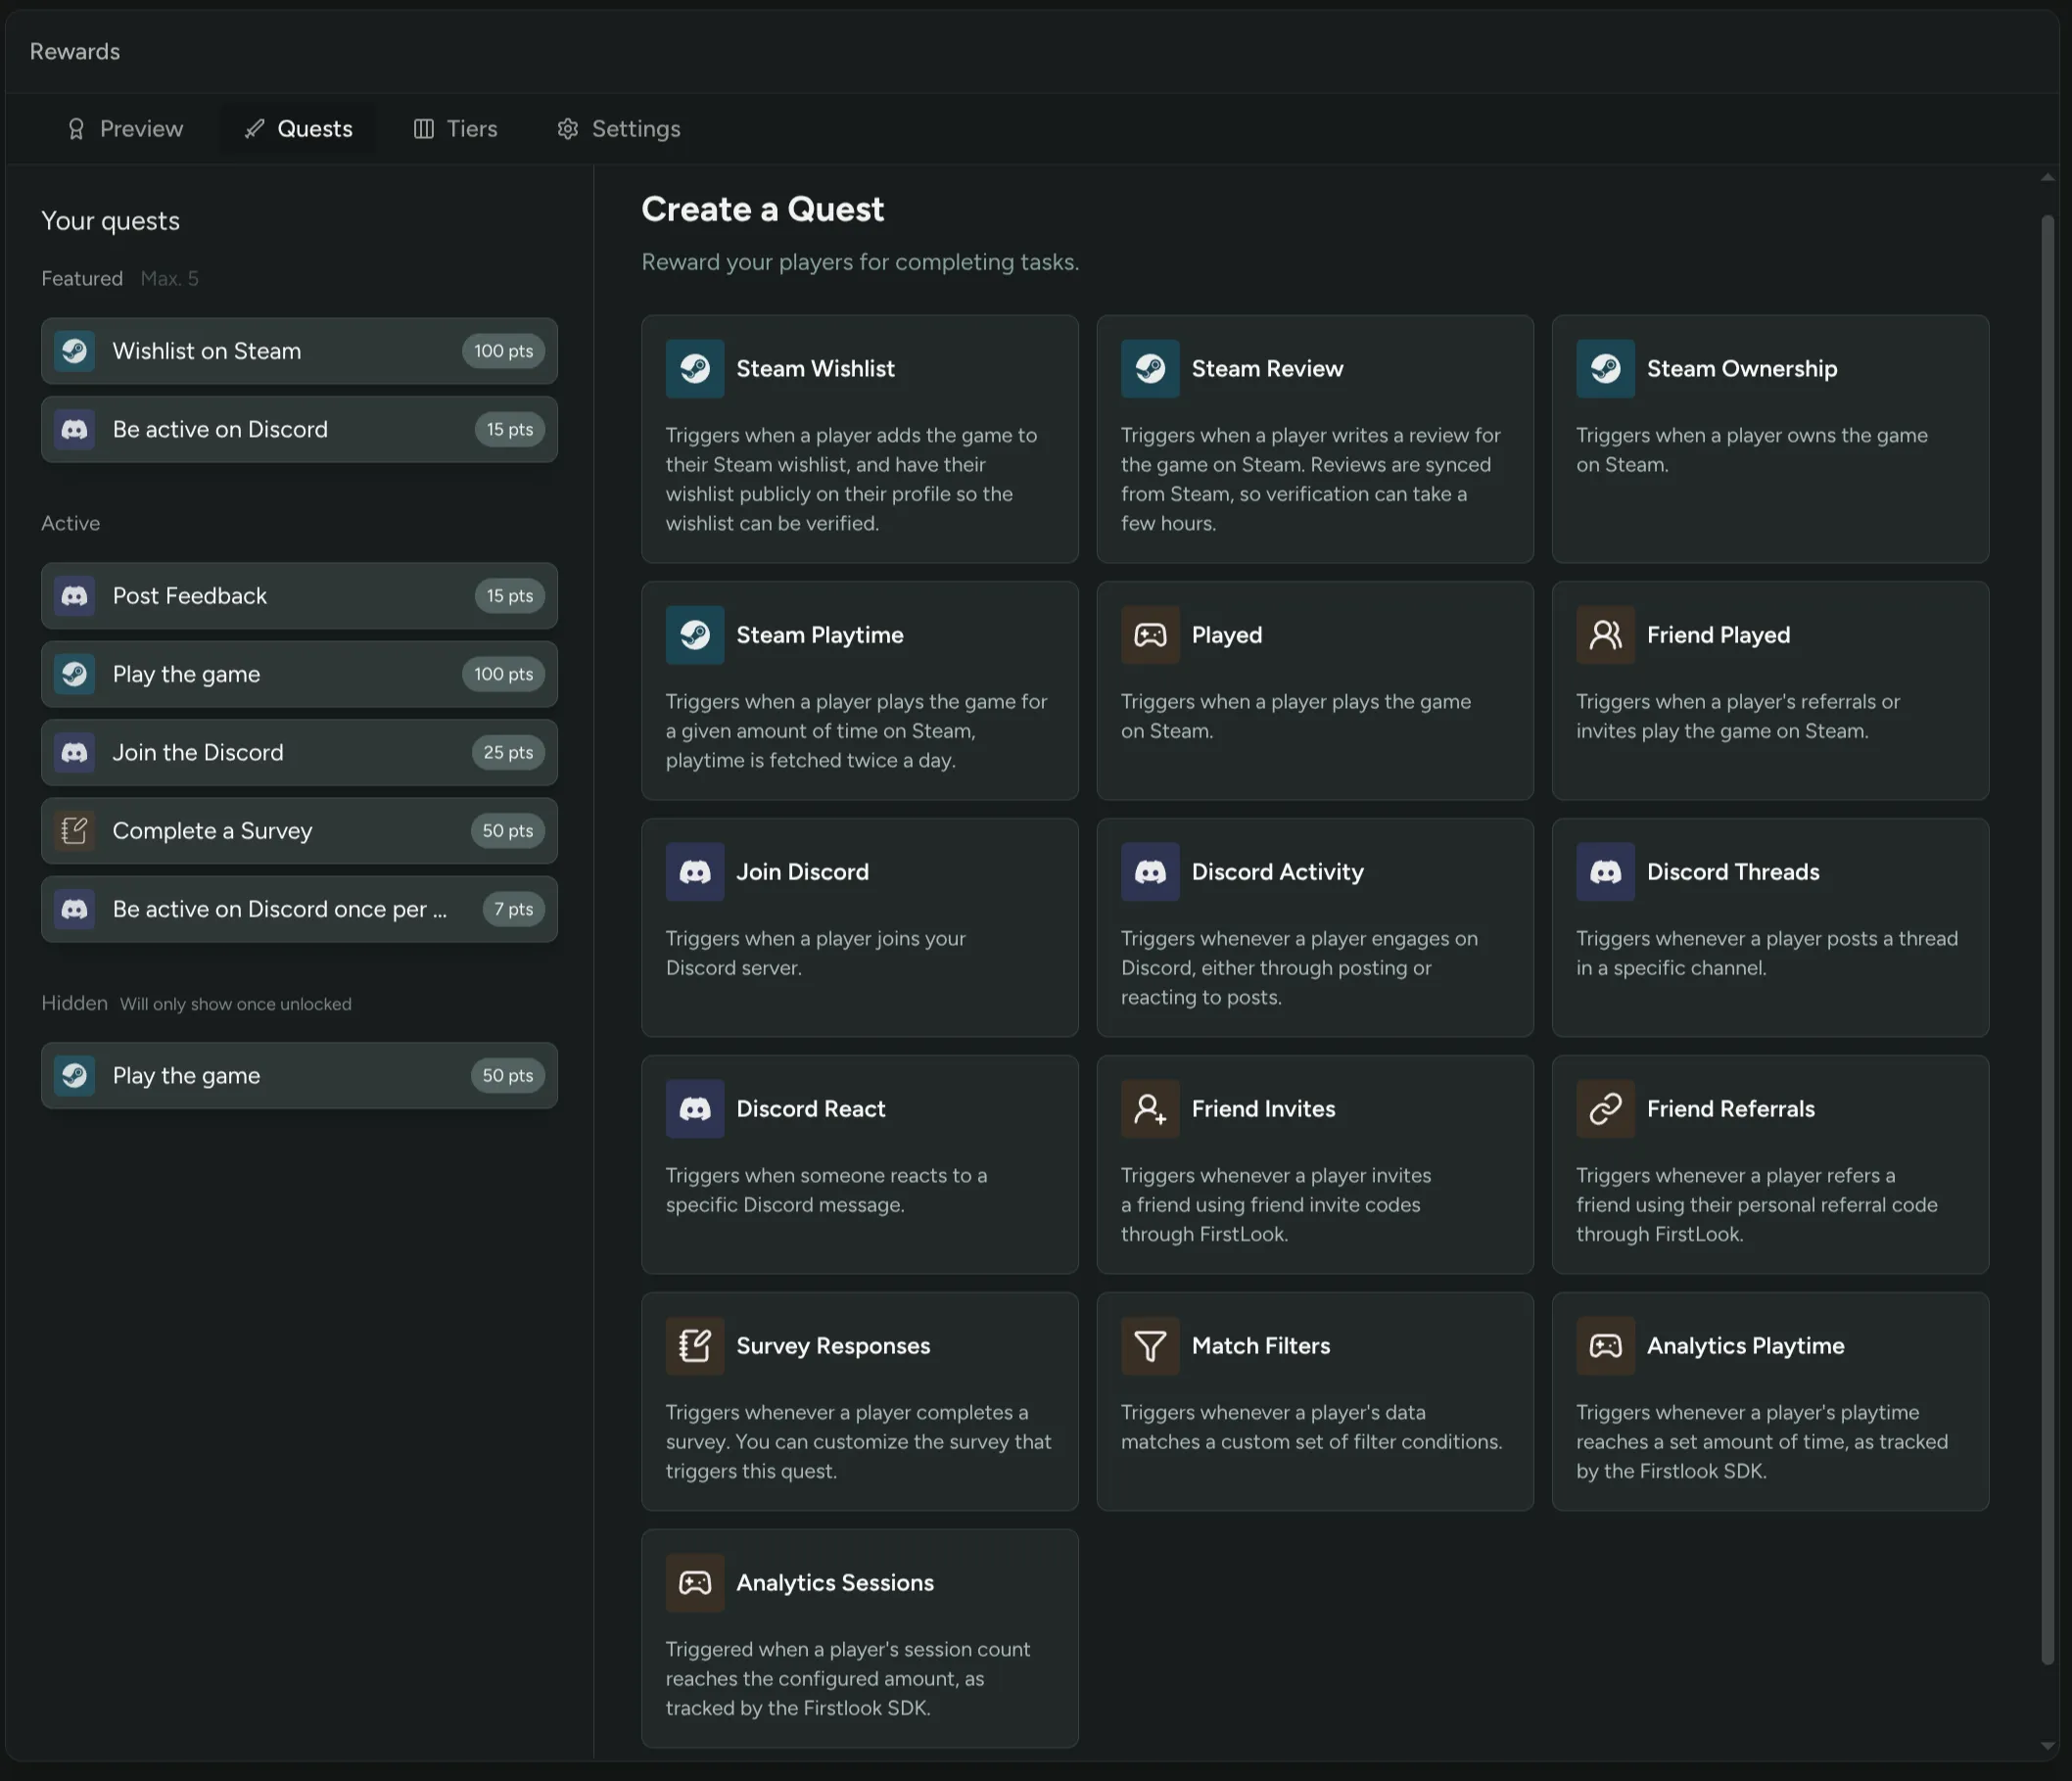This screenshot has width=2072, height=1781.
Task: Open the Wishlist on Steam featured quest
Action: click(299, 351)
